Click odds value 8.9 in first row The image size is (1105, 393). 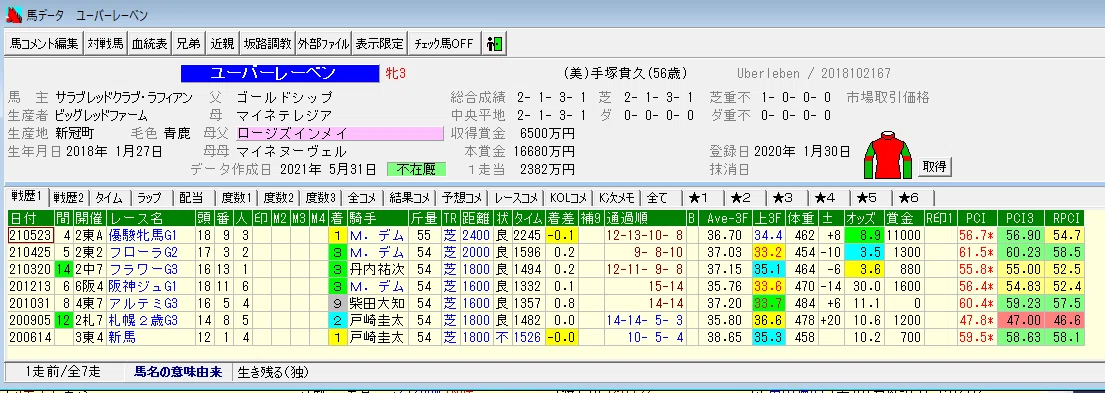[864, 235]
